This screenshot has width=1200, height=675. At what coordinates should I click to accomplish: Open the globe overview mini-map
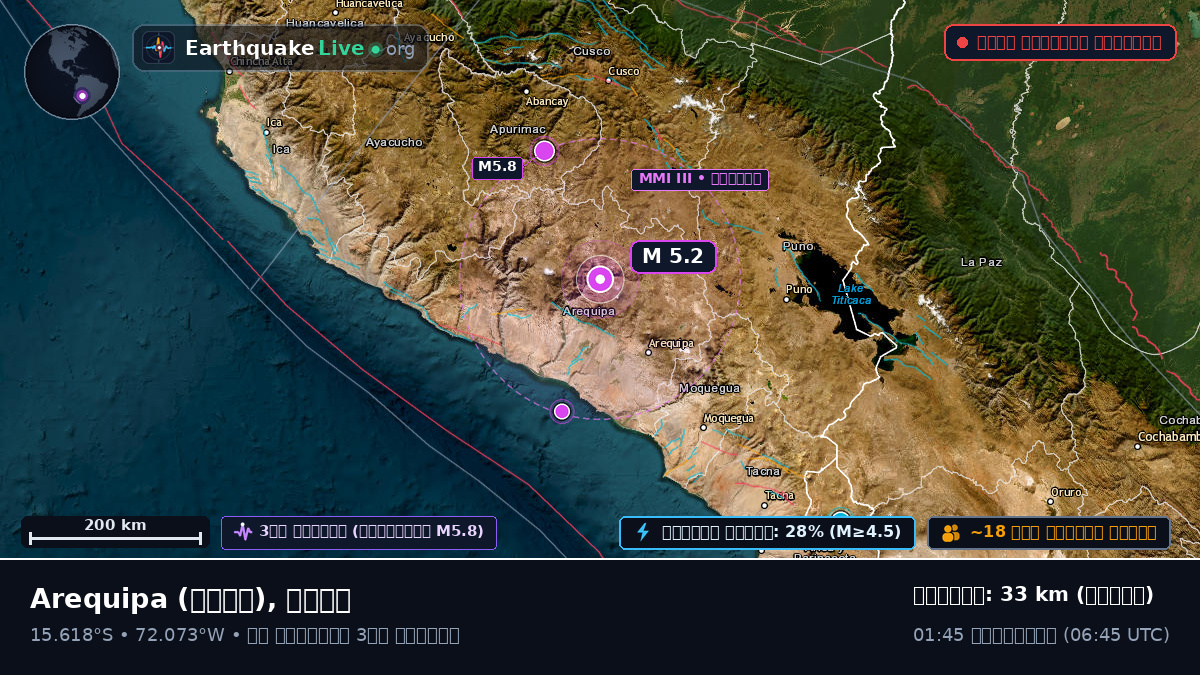coord(72,72)
